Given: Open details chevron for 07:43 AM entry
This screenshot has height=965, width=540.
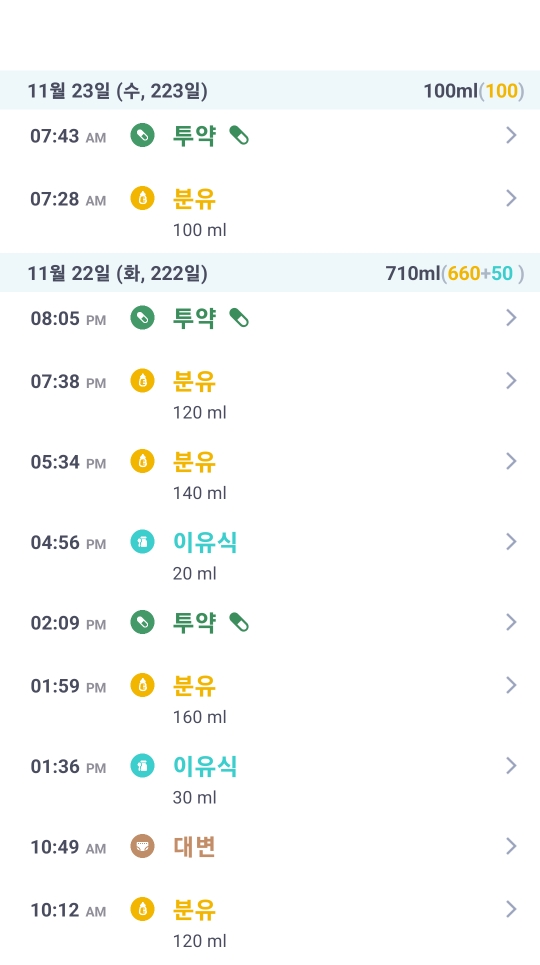Looking at the screenshot, I should [x=511, y=135].
